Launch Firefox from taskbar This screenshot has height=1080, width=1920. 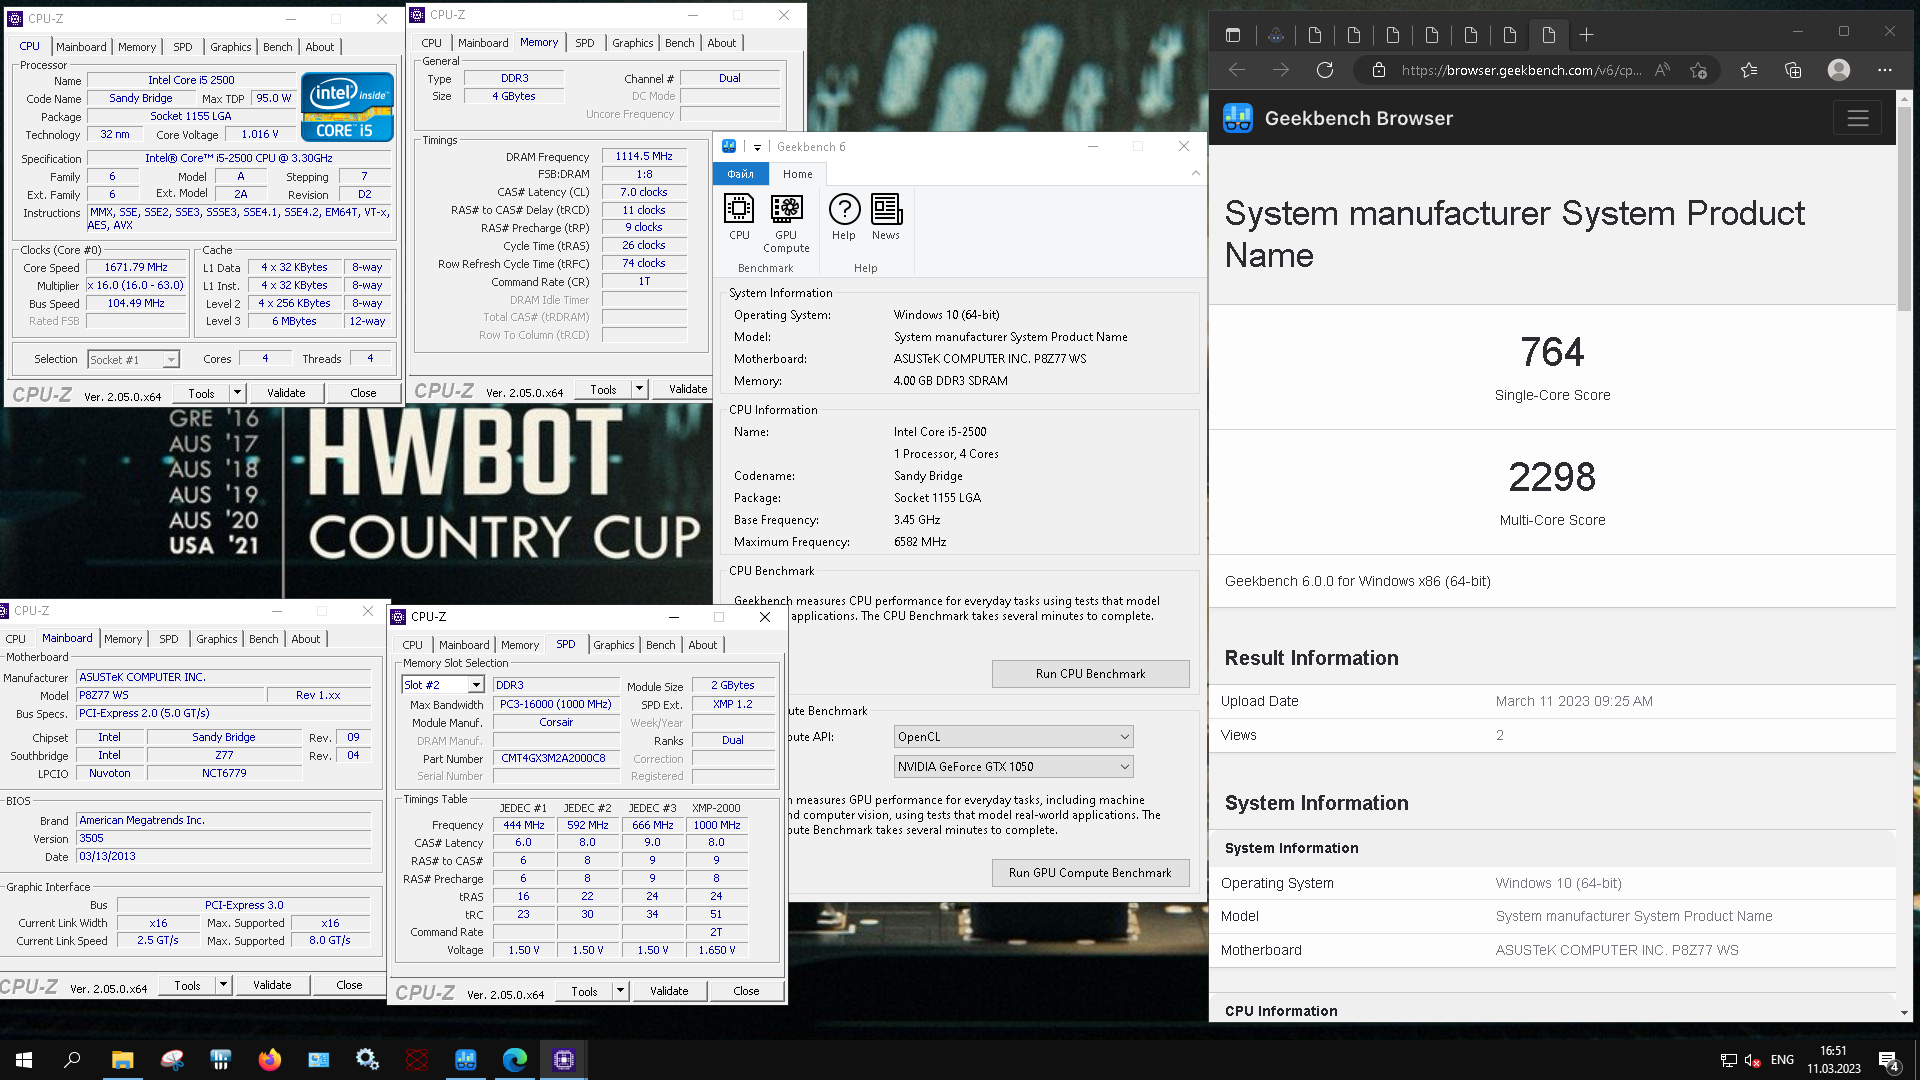270,1060
